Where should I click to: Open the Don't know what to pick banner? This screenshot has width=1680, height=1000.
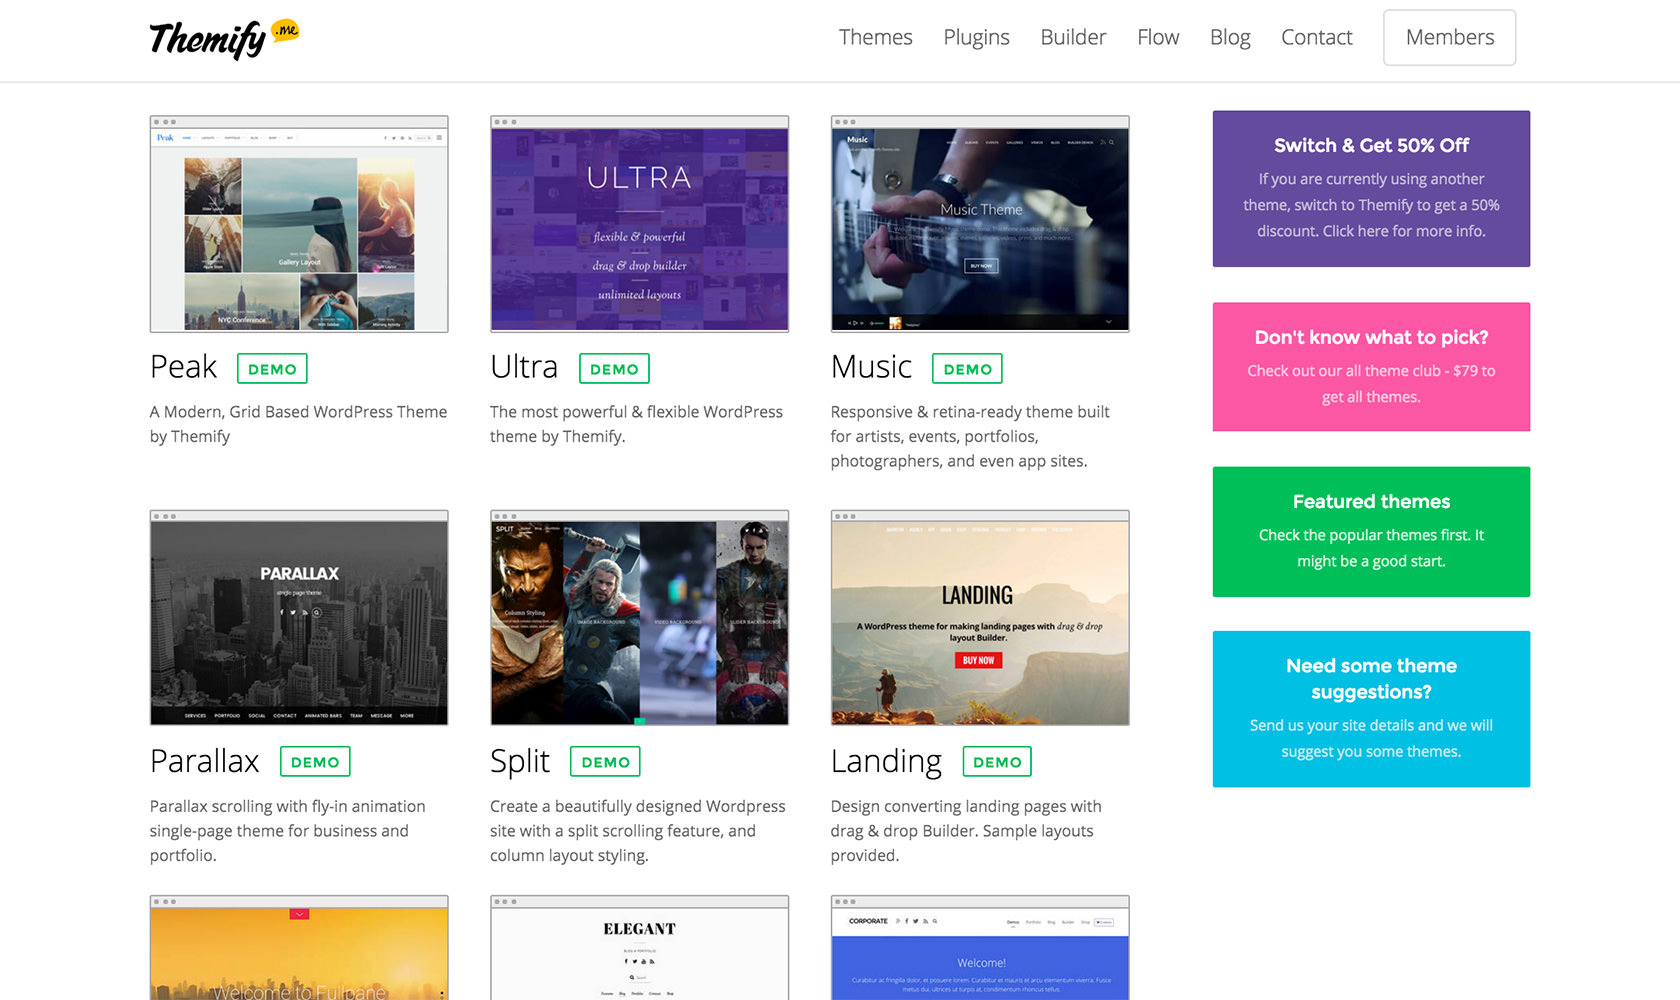pyautogui.click(x=1371, y=367)
